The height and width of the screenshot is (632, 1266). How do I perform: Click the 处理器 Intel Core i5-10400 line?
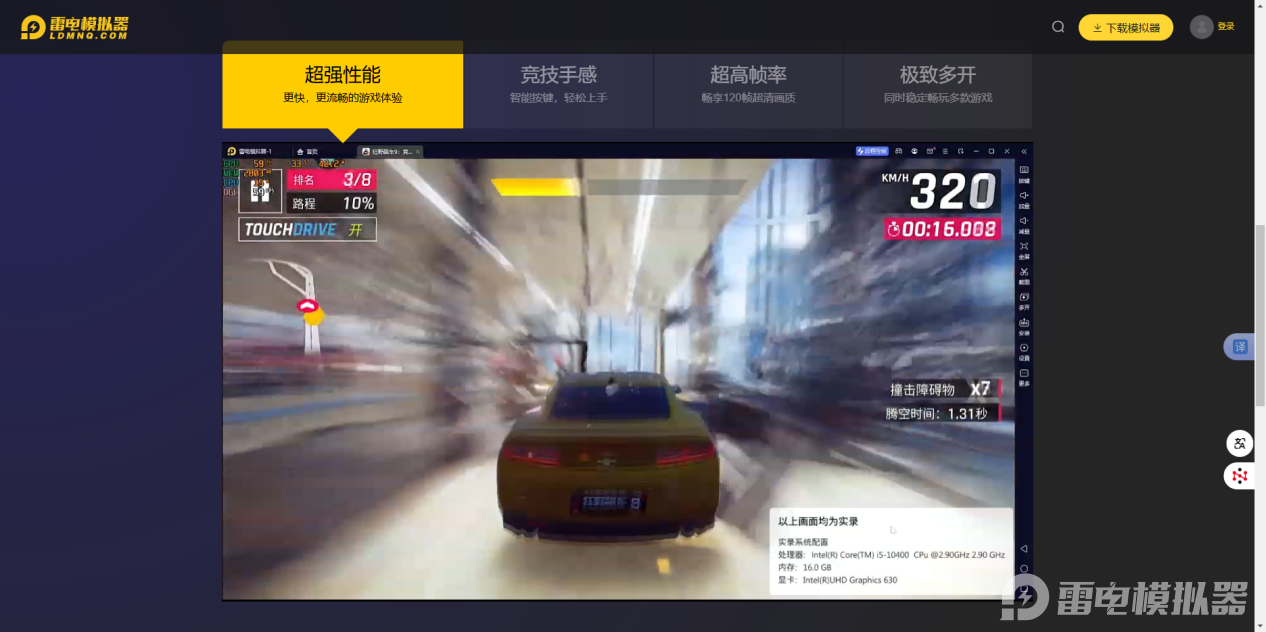[x=891, y=555]
